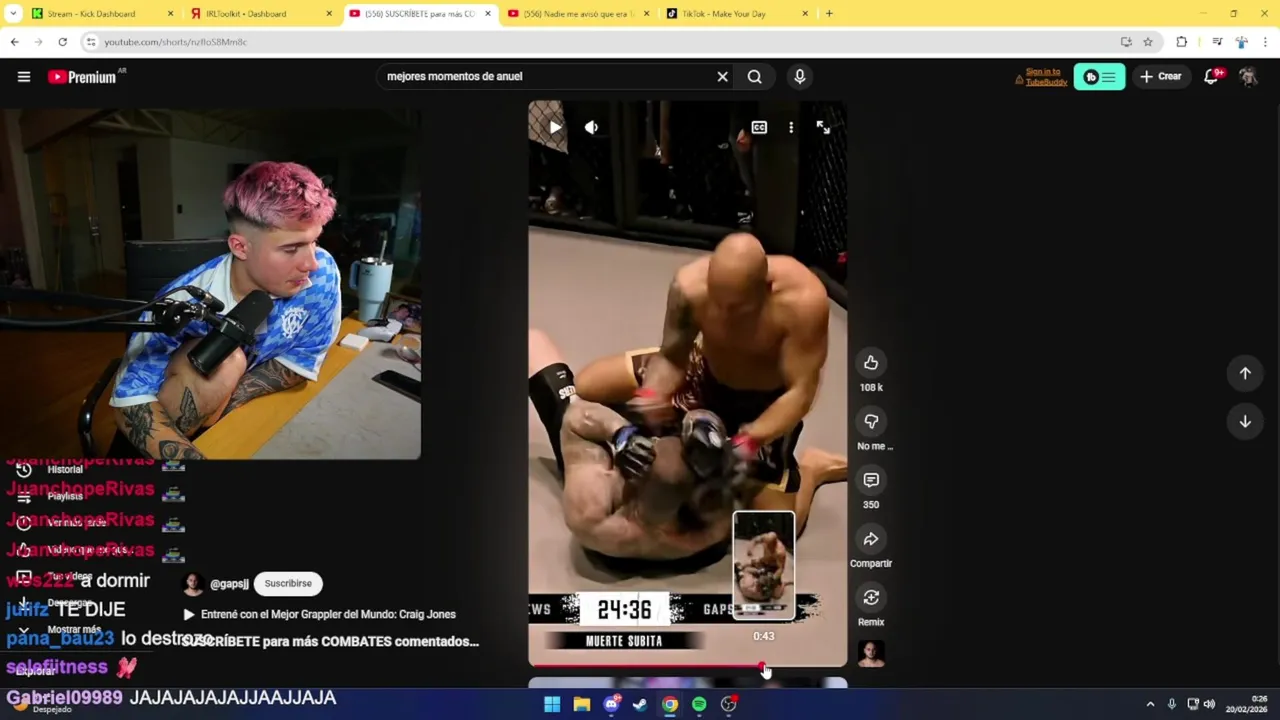This screenshot has height=720, width=1280.
Task: Open the tab search dropdown arrow
Action: (x=13, y=14)
